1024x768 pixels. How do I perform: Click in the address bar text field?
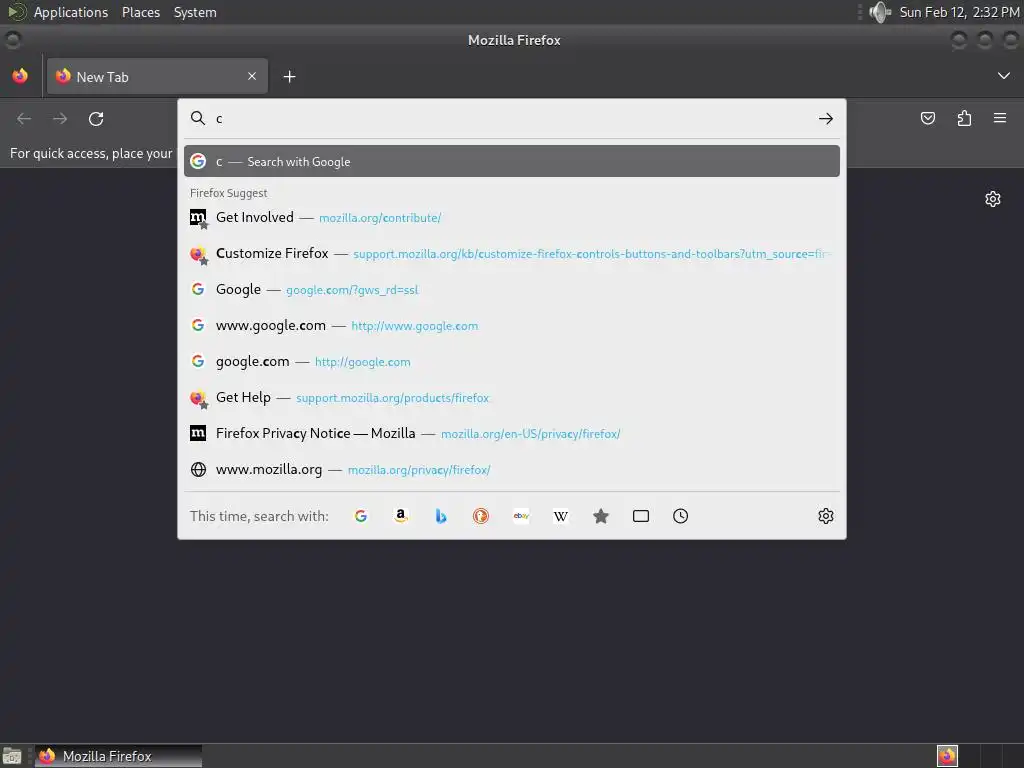tap(512, 118)
